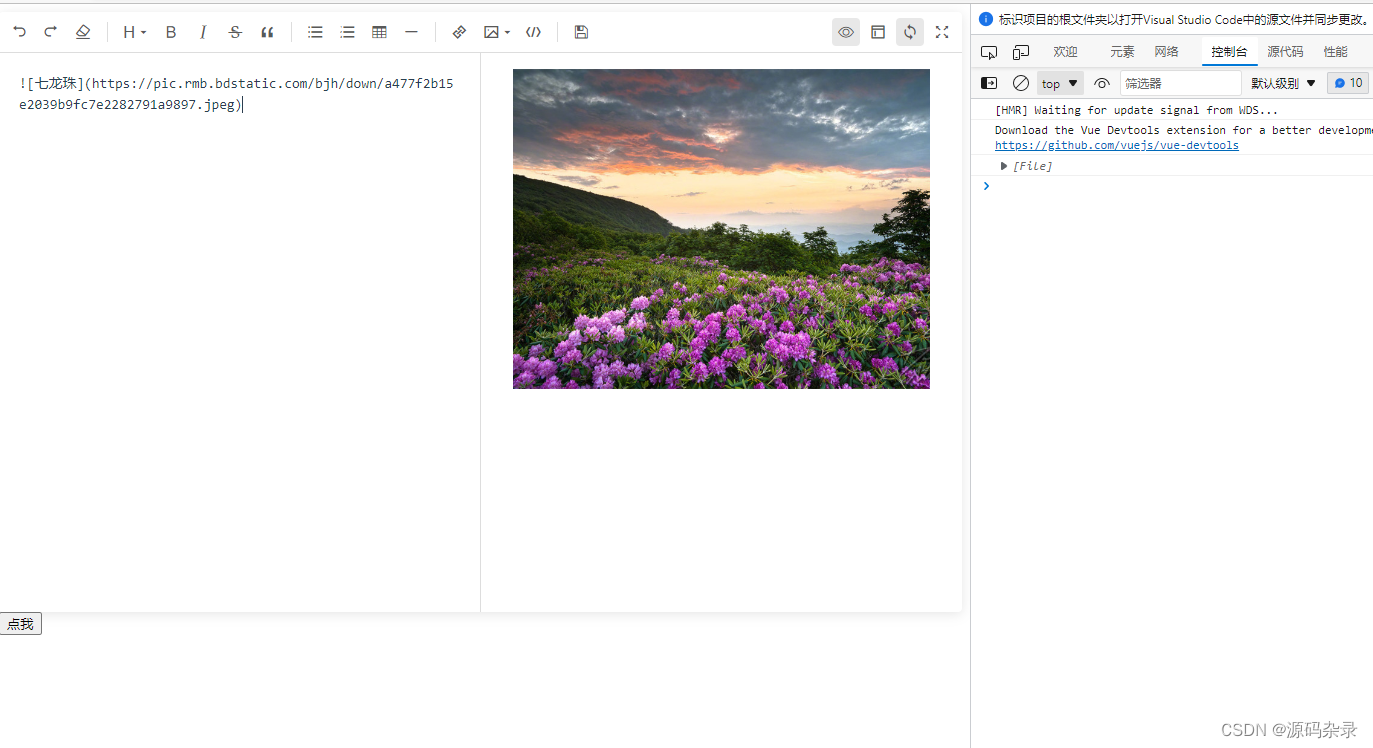Toggle the table of contents panel
This screenshot has height=748, width=1373.
click(x=878, y=32)
